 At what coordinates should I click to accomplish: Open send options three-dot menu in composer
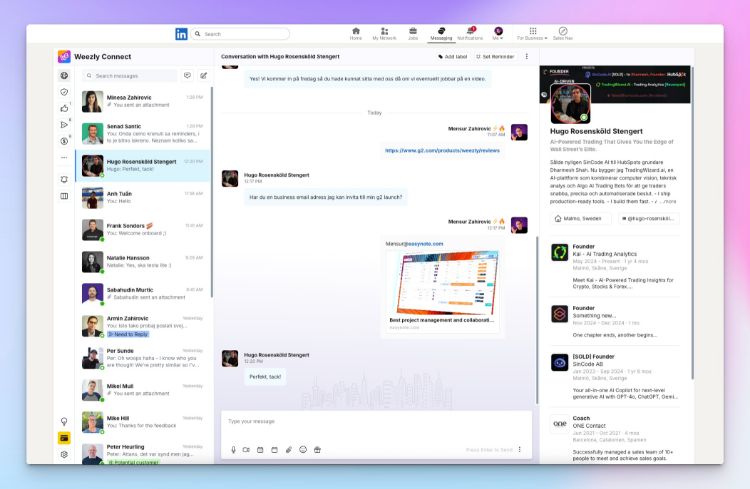coord(519,450)
